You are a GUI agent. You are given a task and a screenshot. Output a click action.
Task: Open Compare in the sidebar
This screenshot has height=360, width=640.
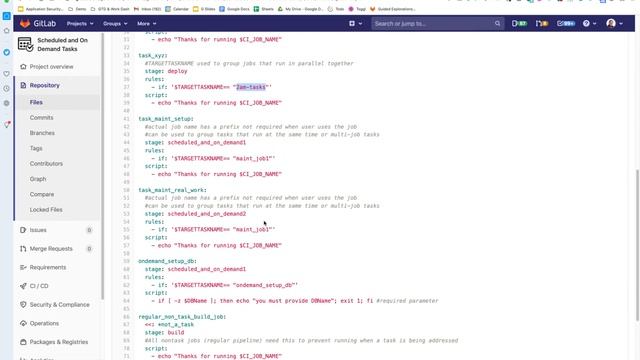42,194
